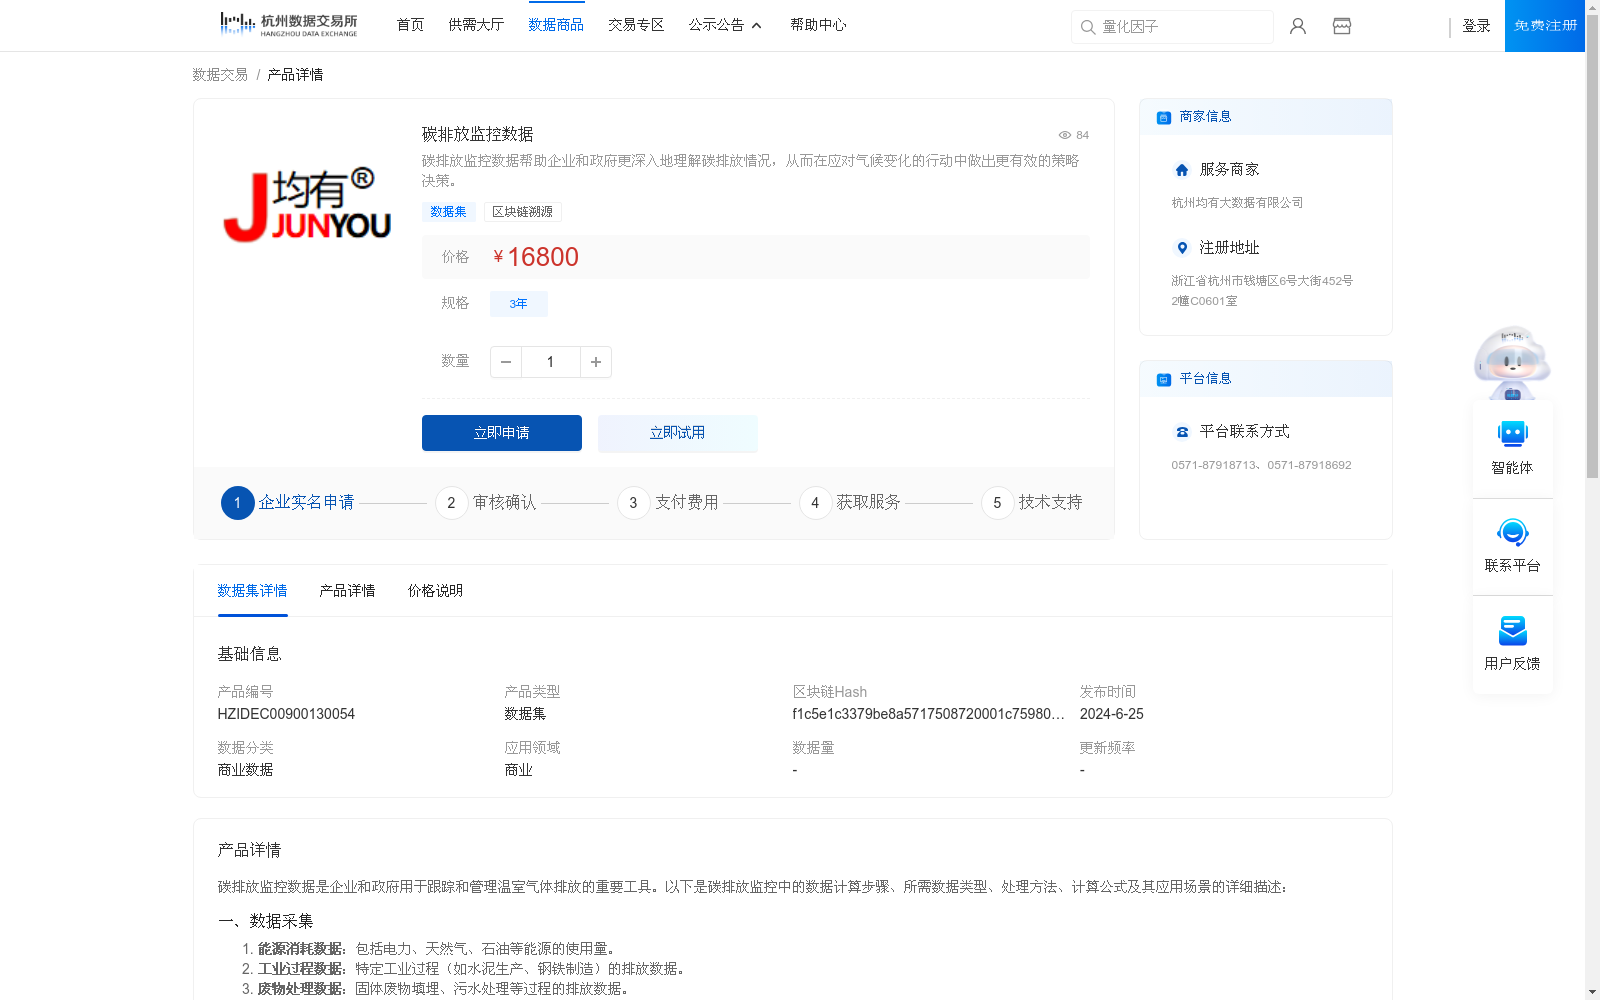
Task: Click the Hangzhou Data Exchange logo
Action: [288, 25]
